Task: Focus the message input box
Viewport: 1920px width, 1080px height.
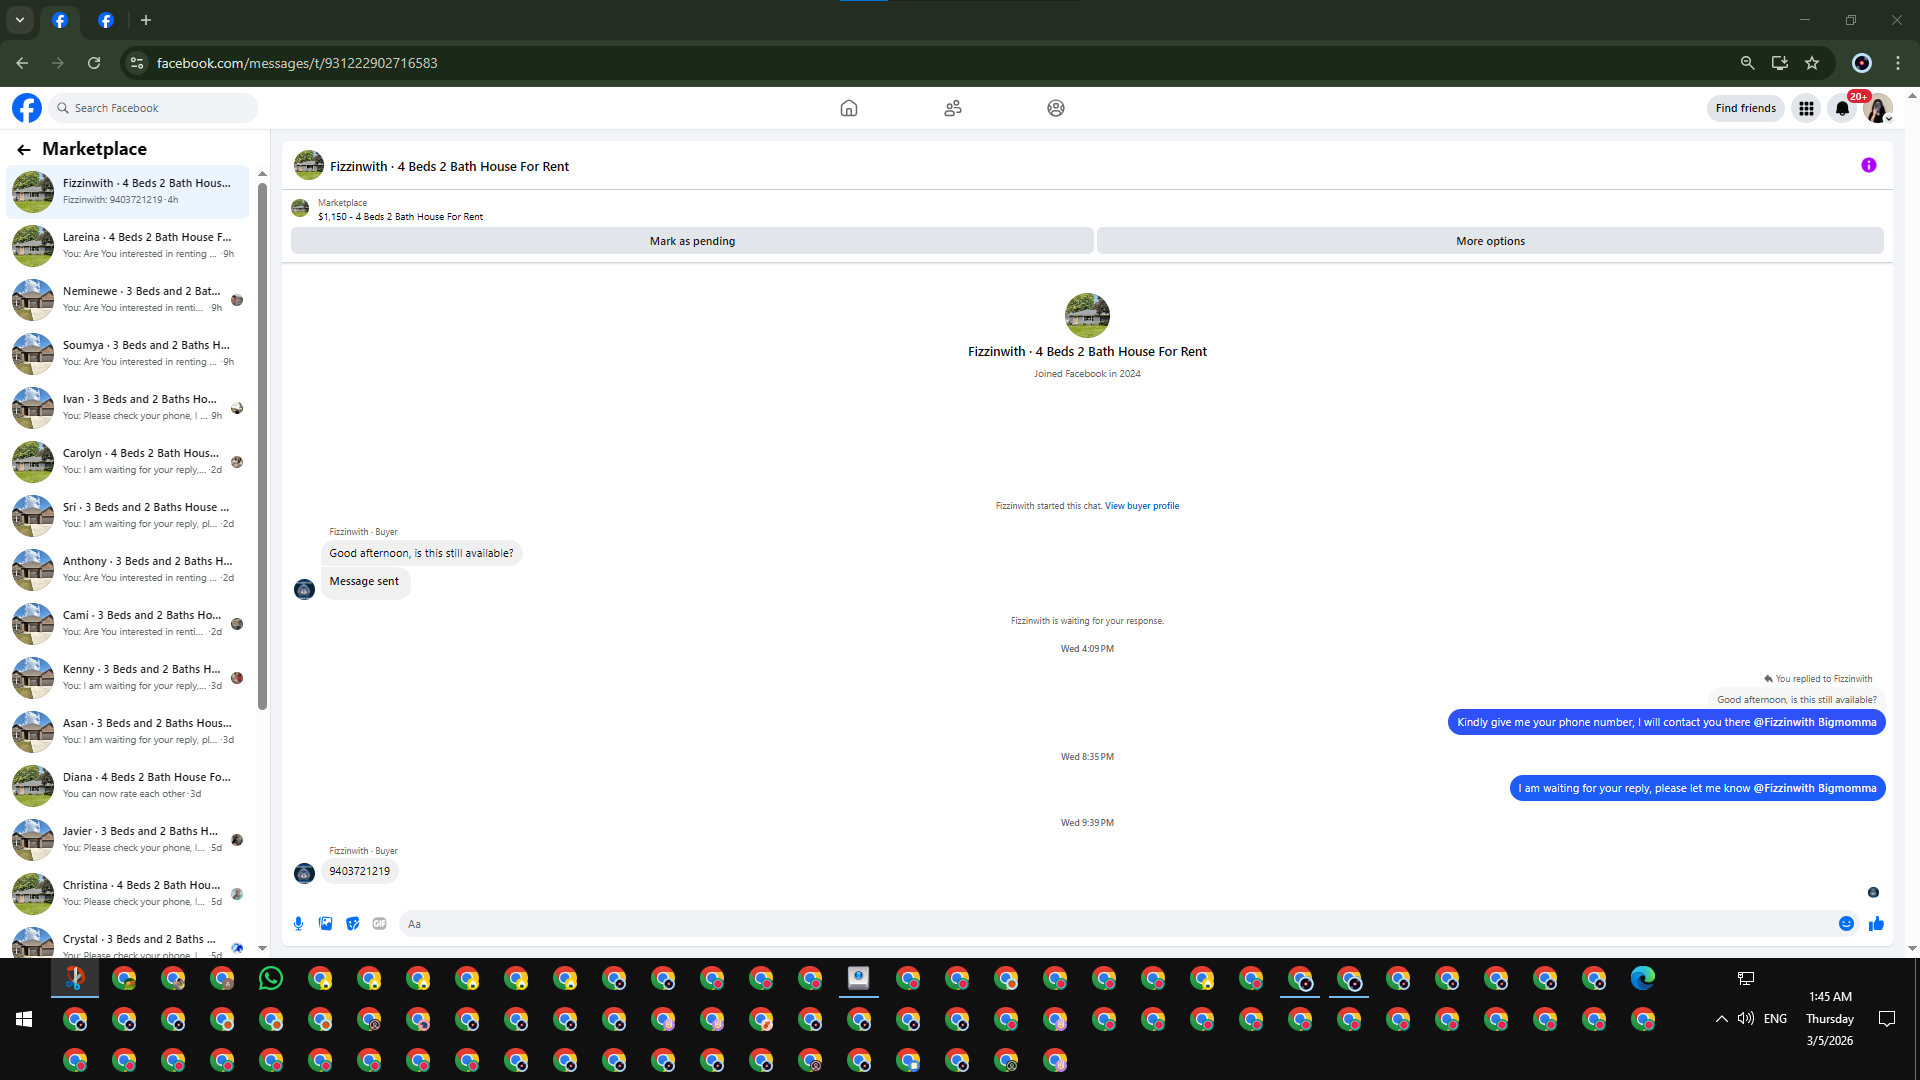Action: click(1115, 924)
